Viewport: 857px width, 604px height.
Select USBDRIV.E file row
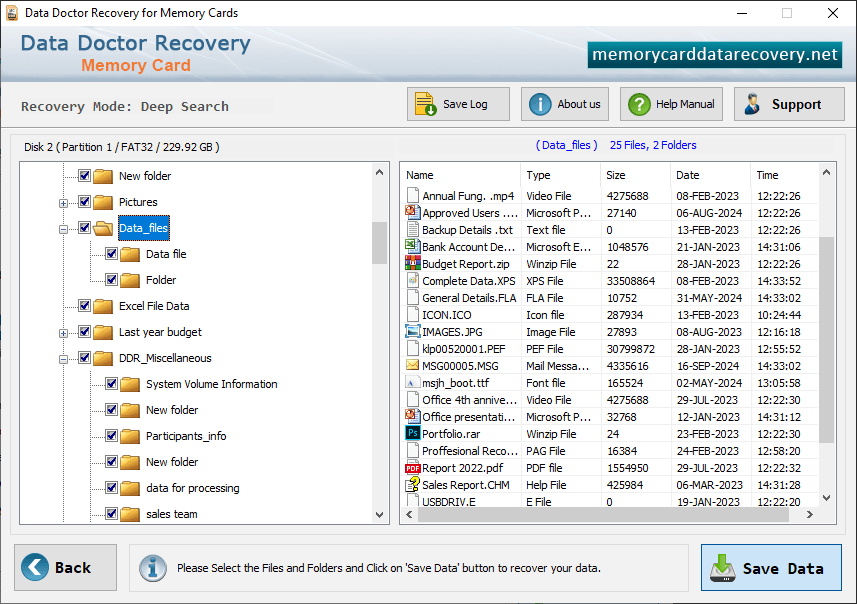611,502
